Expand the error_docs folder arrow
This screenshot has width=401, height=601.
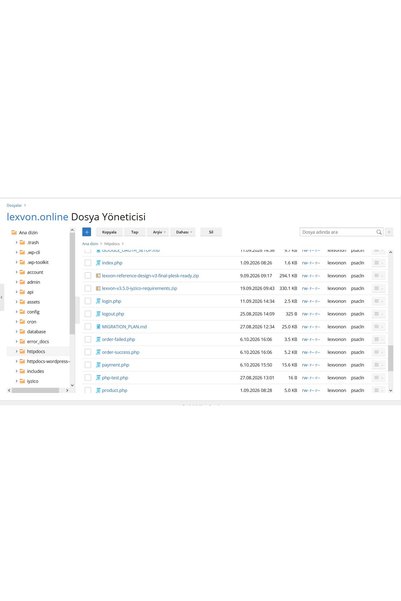[16, 342]
